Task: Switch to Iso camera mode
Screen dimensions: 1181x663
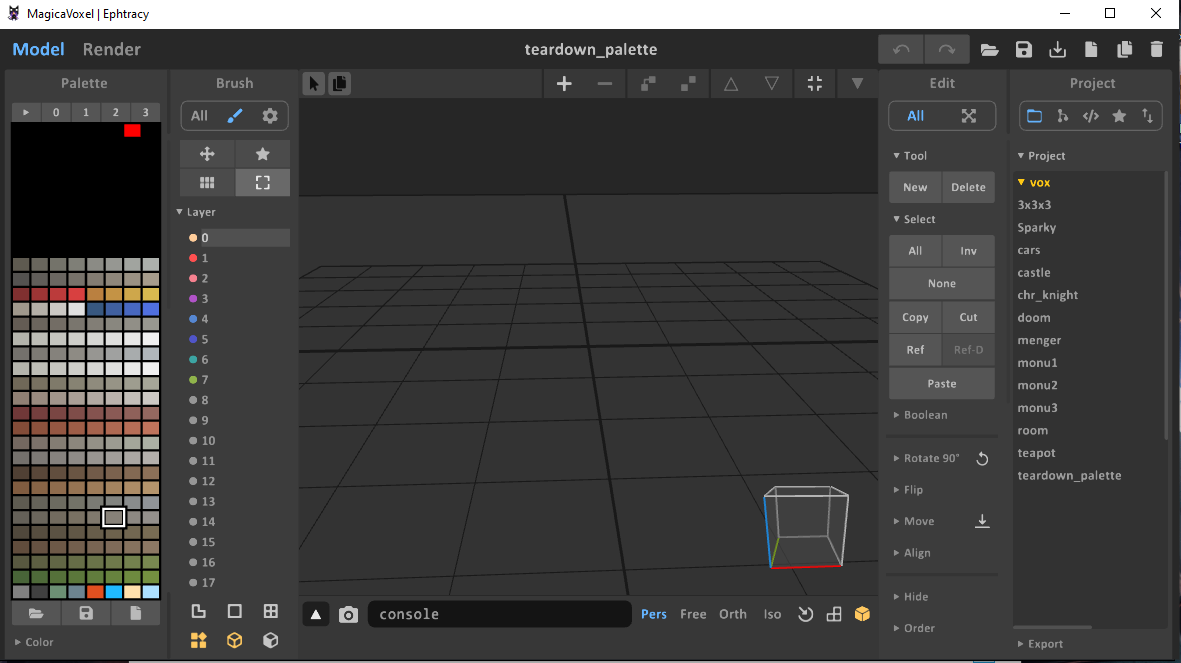Action: (x=772, y=615)
